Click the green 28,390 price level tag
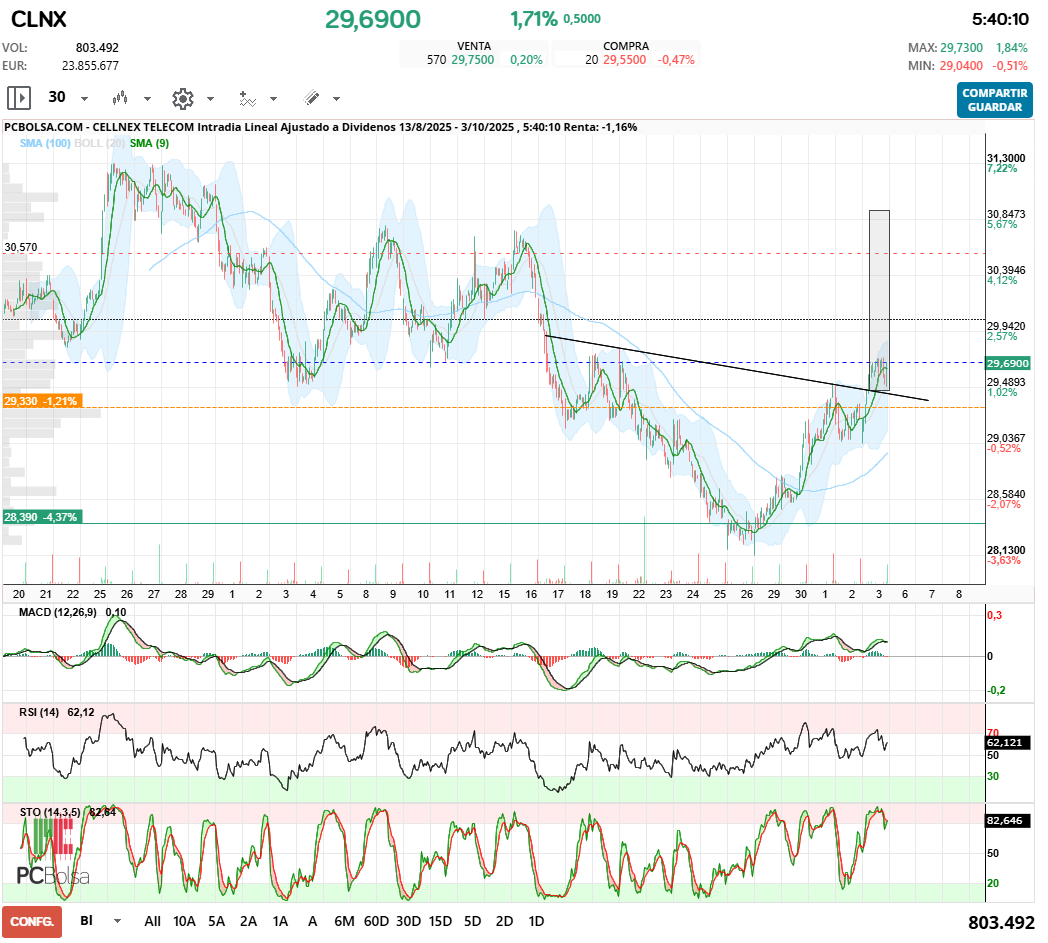 point(41,517)
